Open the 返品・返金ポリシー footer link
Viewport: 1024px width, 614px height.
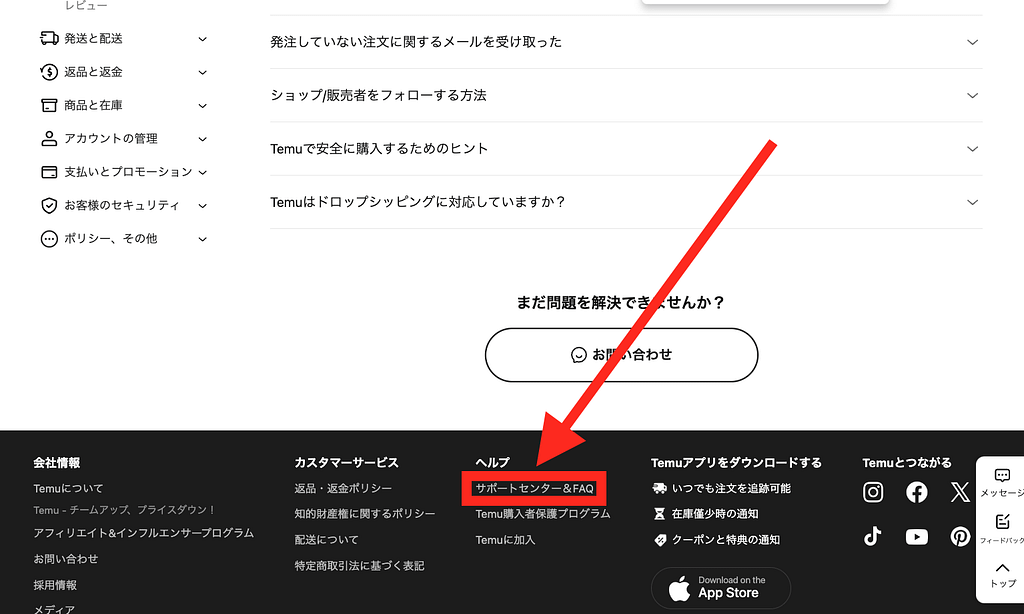[343, 489]
